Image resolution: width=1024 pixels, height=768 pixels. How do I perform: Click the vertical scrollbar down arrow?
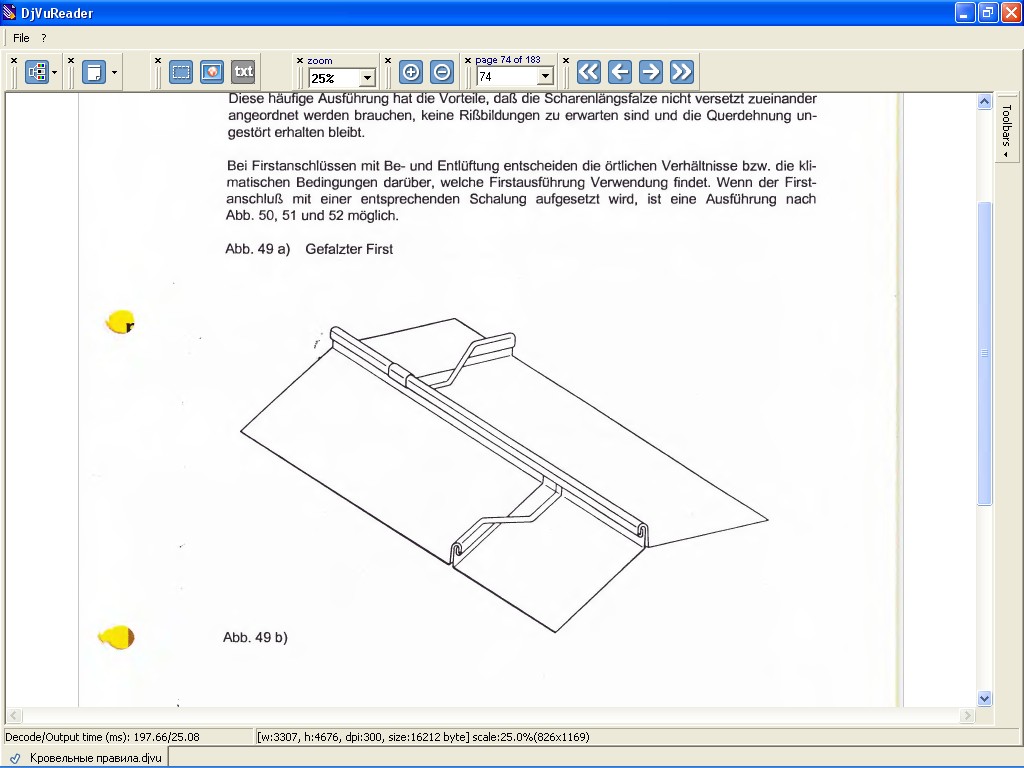tap(985, 699)
